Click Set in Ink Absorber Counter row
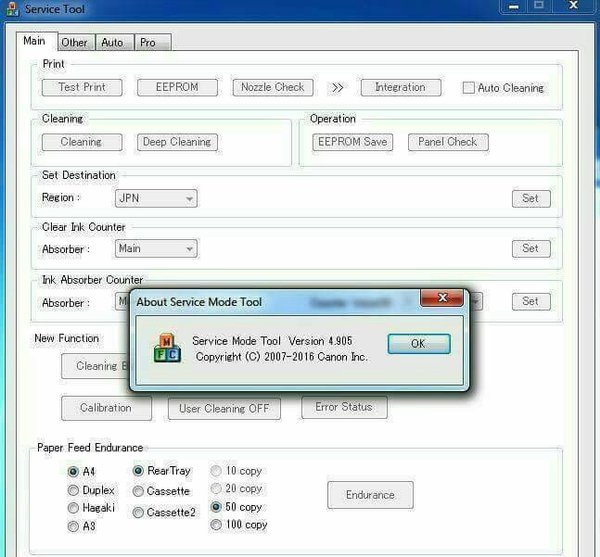 [x=531, y=301]
